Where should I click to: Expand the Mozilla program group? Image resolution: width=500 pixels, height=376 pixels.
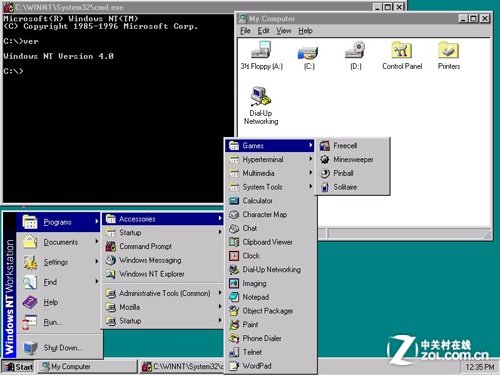pos(163,307)
